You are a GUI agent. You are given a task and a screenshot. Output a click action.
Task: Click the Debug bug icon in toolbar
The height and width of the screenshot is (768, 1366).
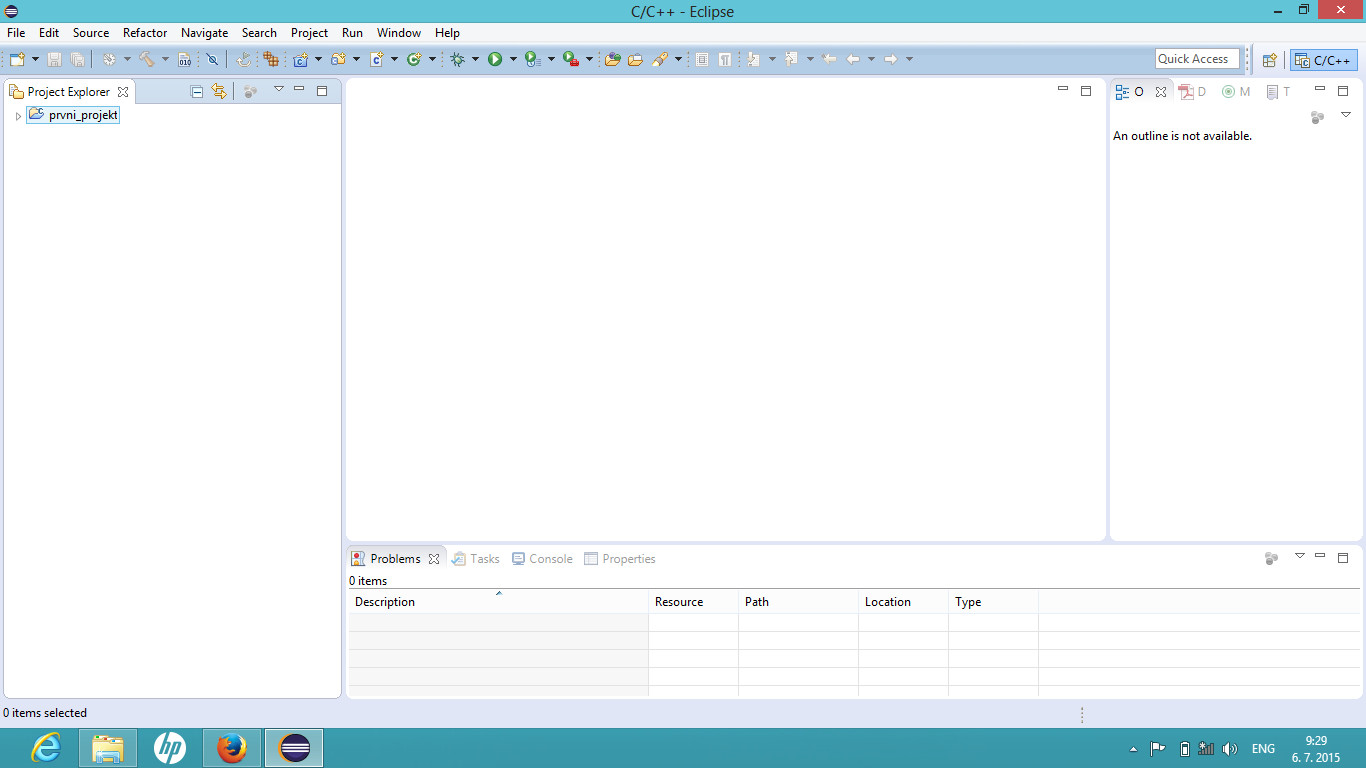click(458, 60)
